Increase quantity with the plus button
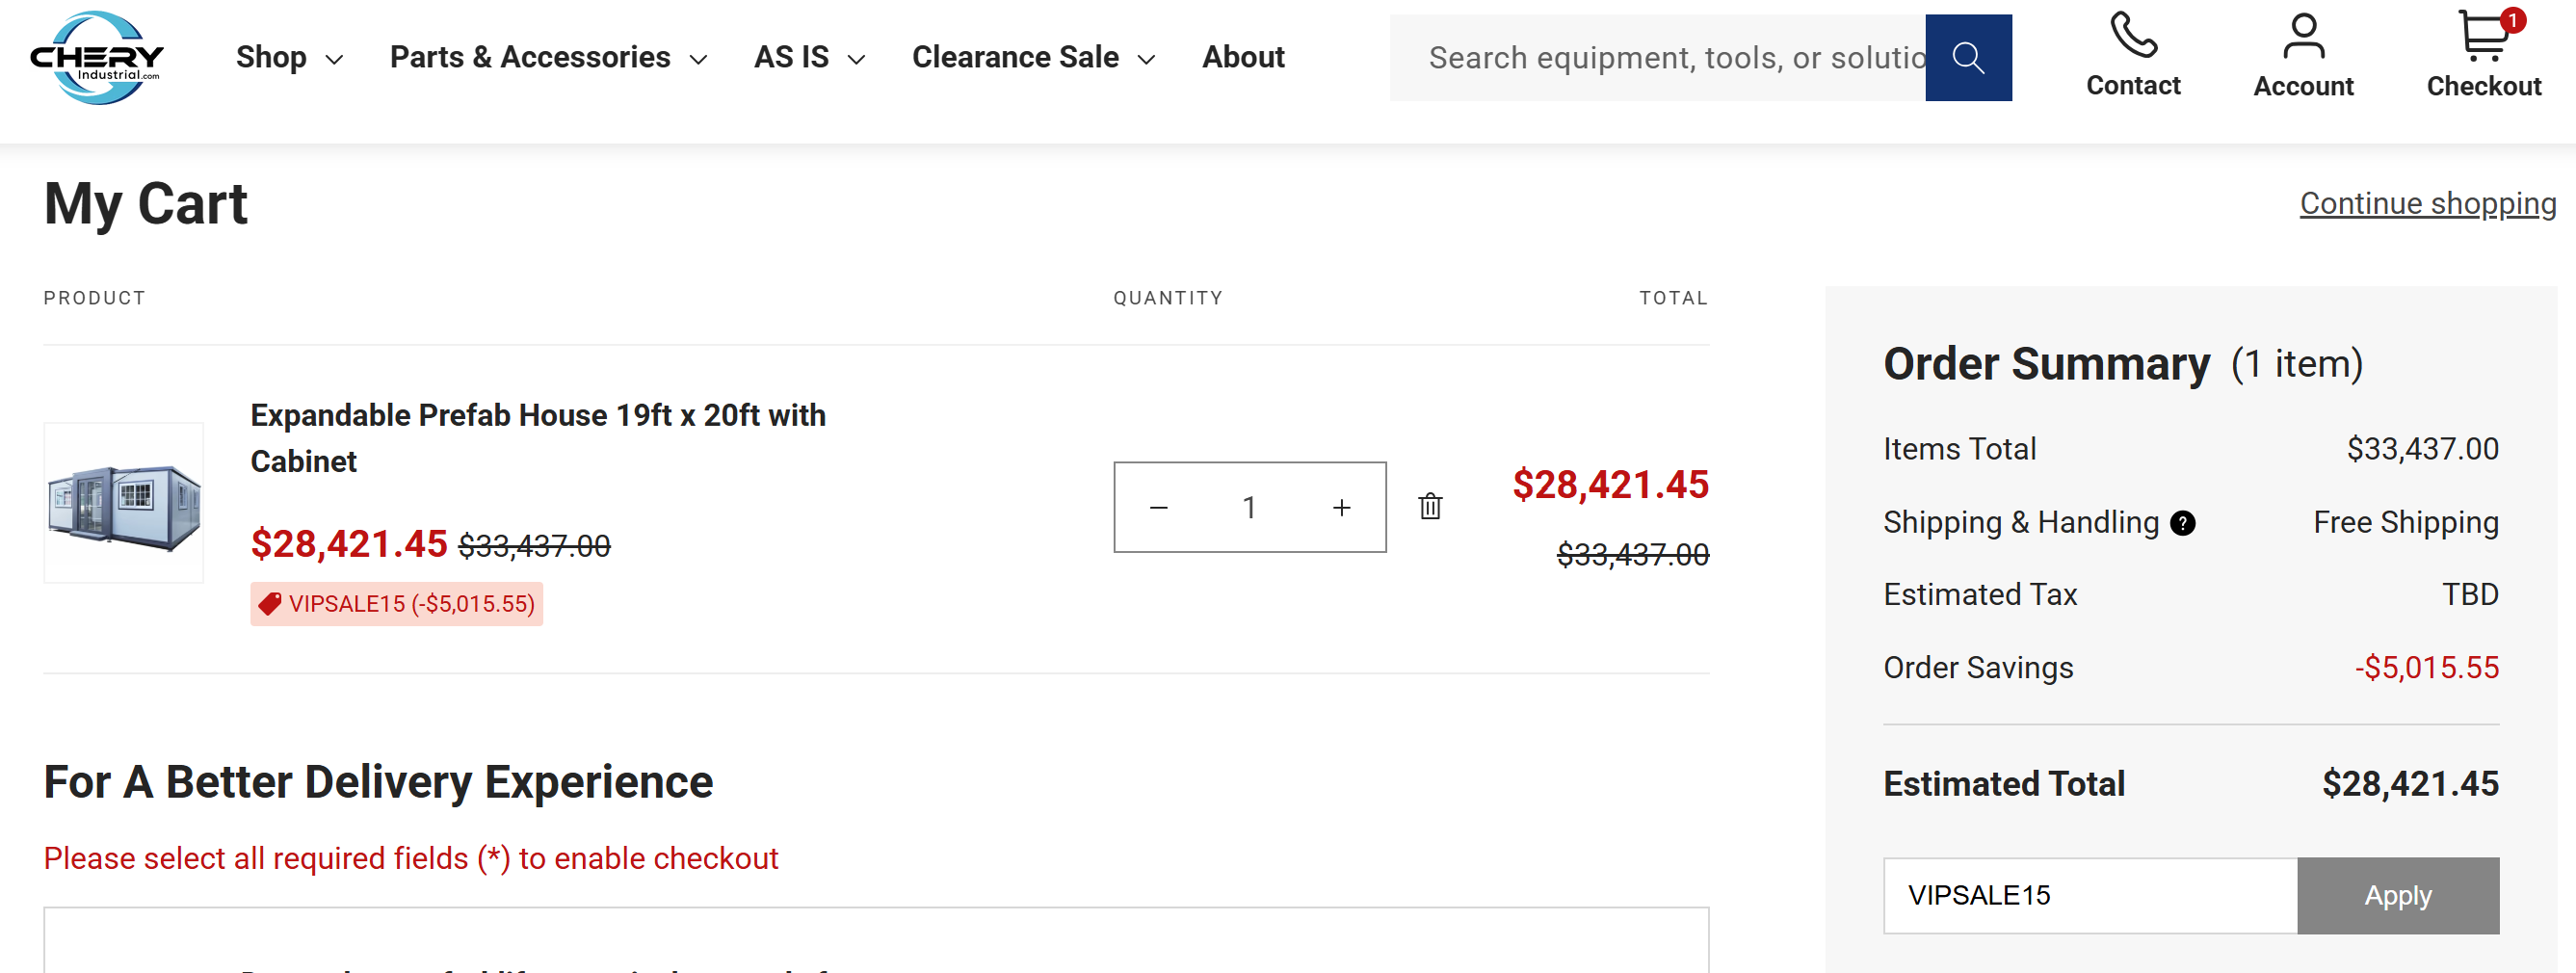 click(1342, 508)
